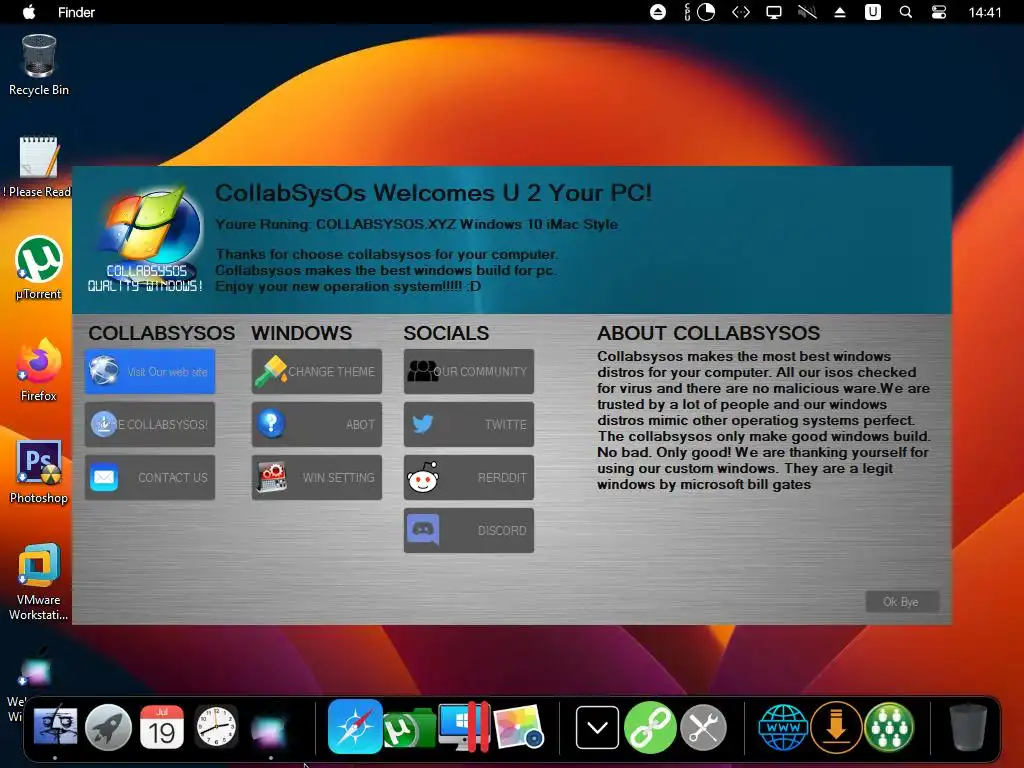1024x768 pixels.
Task: Click the green chain link dock icon
Action: [650, 727]
